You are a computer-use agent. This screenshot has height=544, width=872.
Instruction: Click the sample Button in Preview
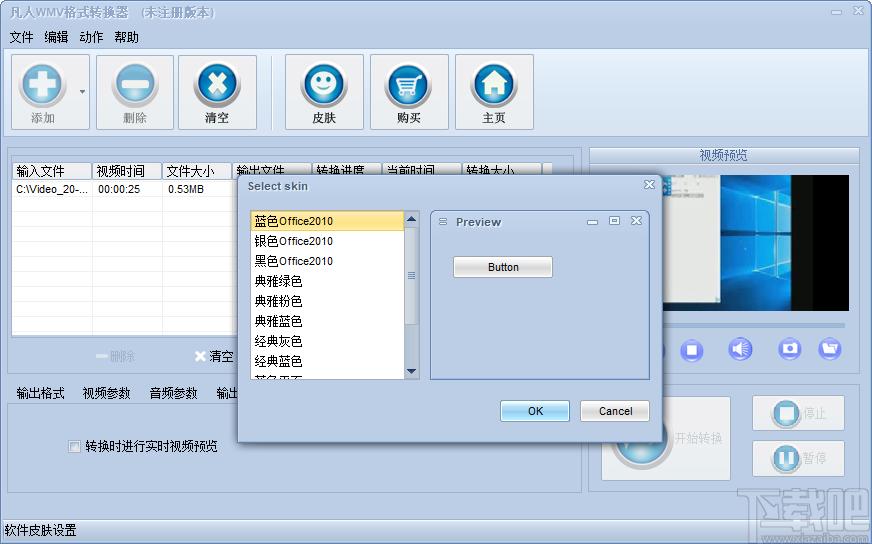[x=503, y=267]
